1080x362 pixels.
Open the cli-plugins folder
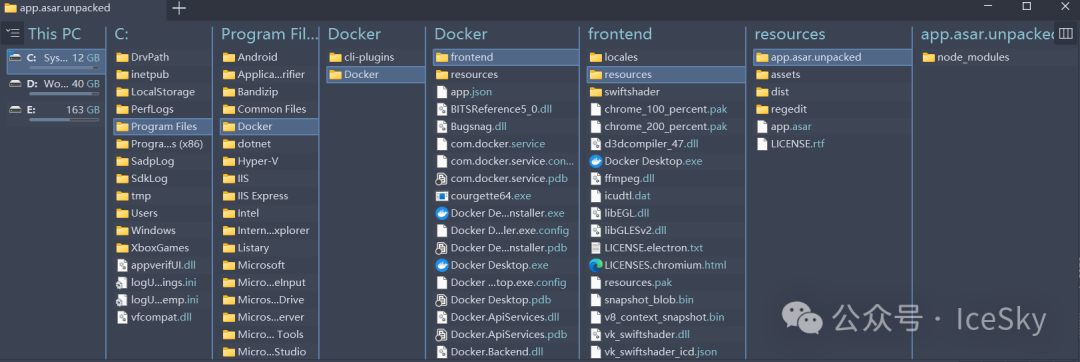pyautogui.click(x=375, y=57)
